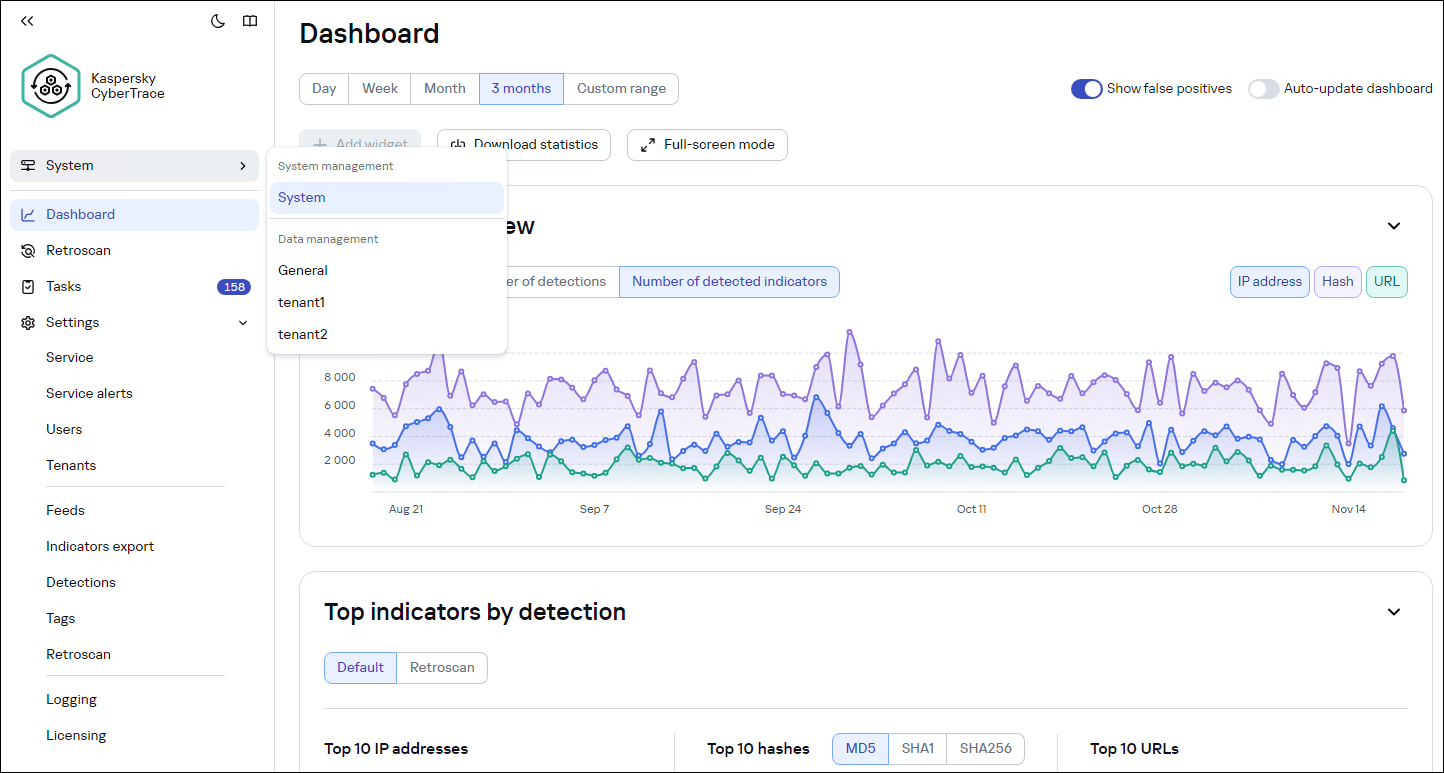Disable the Show false positives toggle
The image size is (1444, 773).
(1086, 88)
